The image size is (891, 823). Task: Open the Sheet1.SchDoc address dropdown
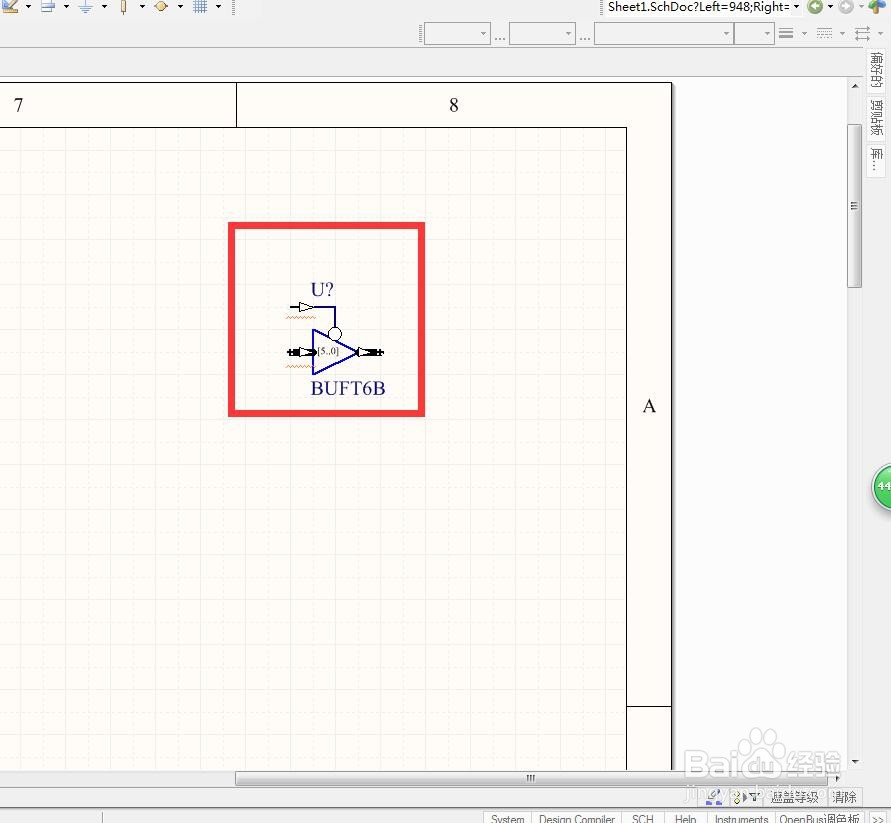796,6
